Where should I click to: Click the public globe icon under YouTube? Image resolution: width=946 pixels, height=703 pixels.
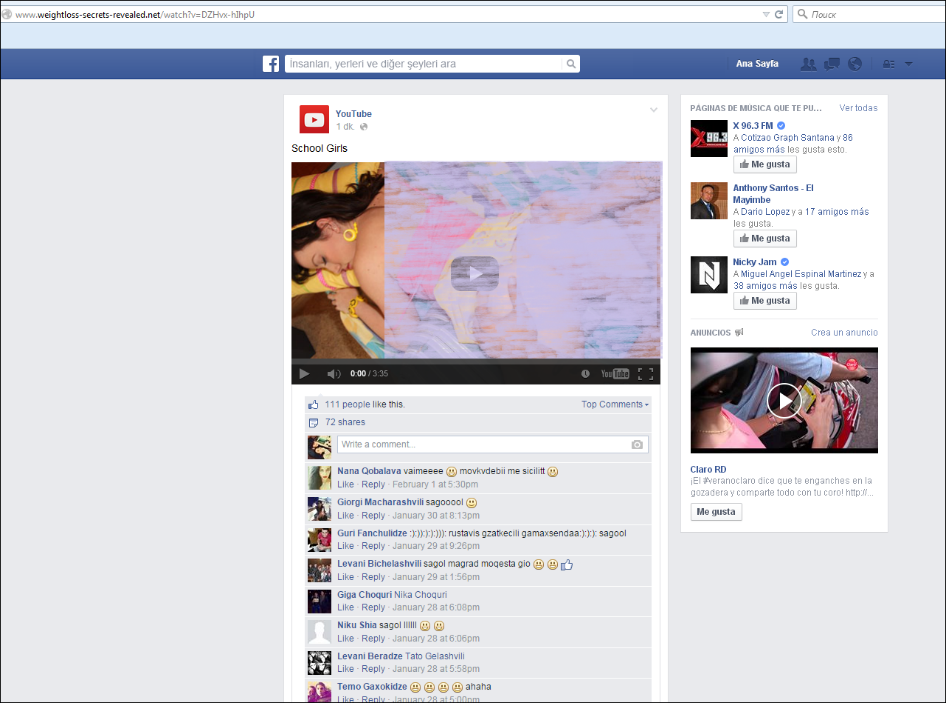tap(364, 127)
